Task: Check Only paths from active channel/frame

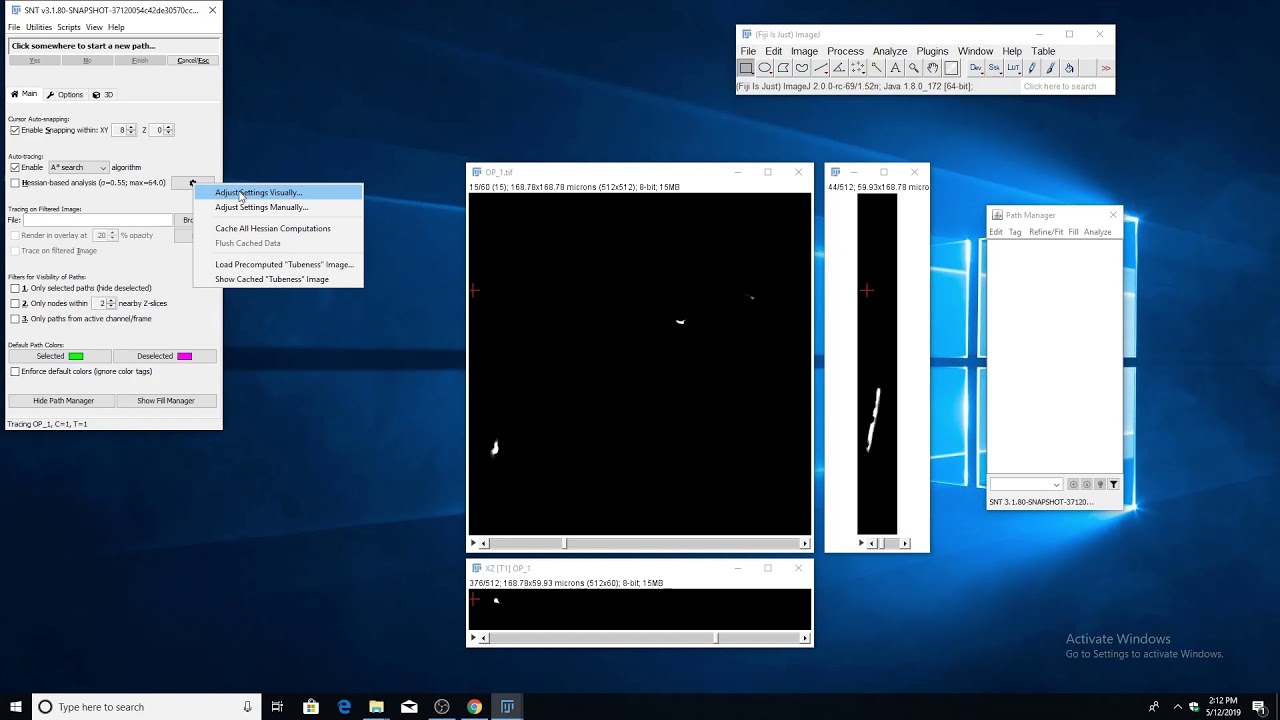Action: pos(14,319)
